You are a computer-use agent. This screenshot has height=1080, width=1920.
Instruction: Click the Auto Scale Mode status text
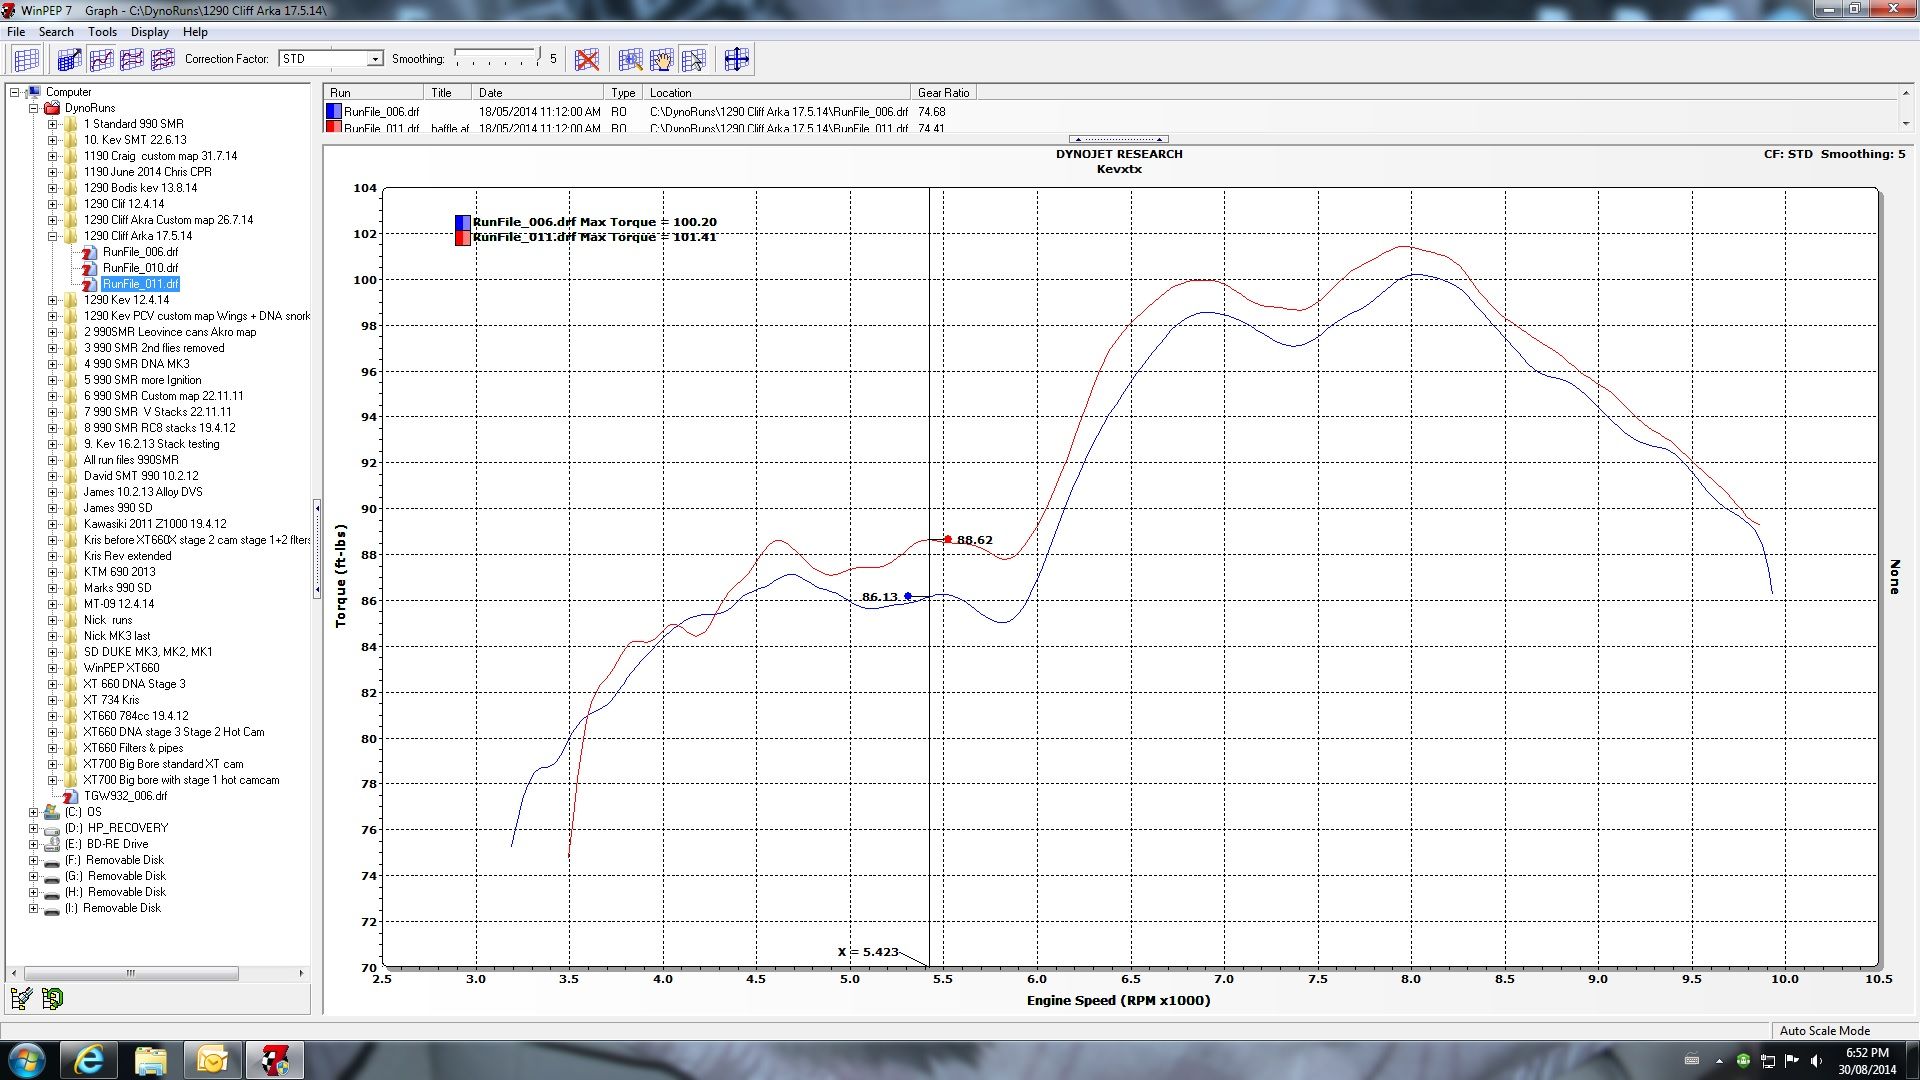click(1824, 1031)
